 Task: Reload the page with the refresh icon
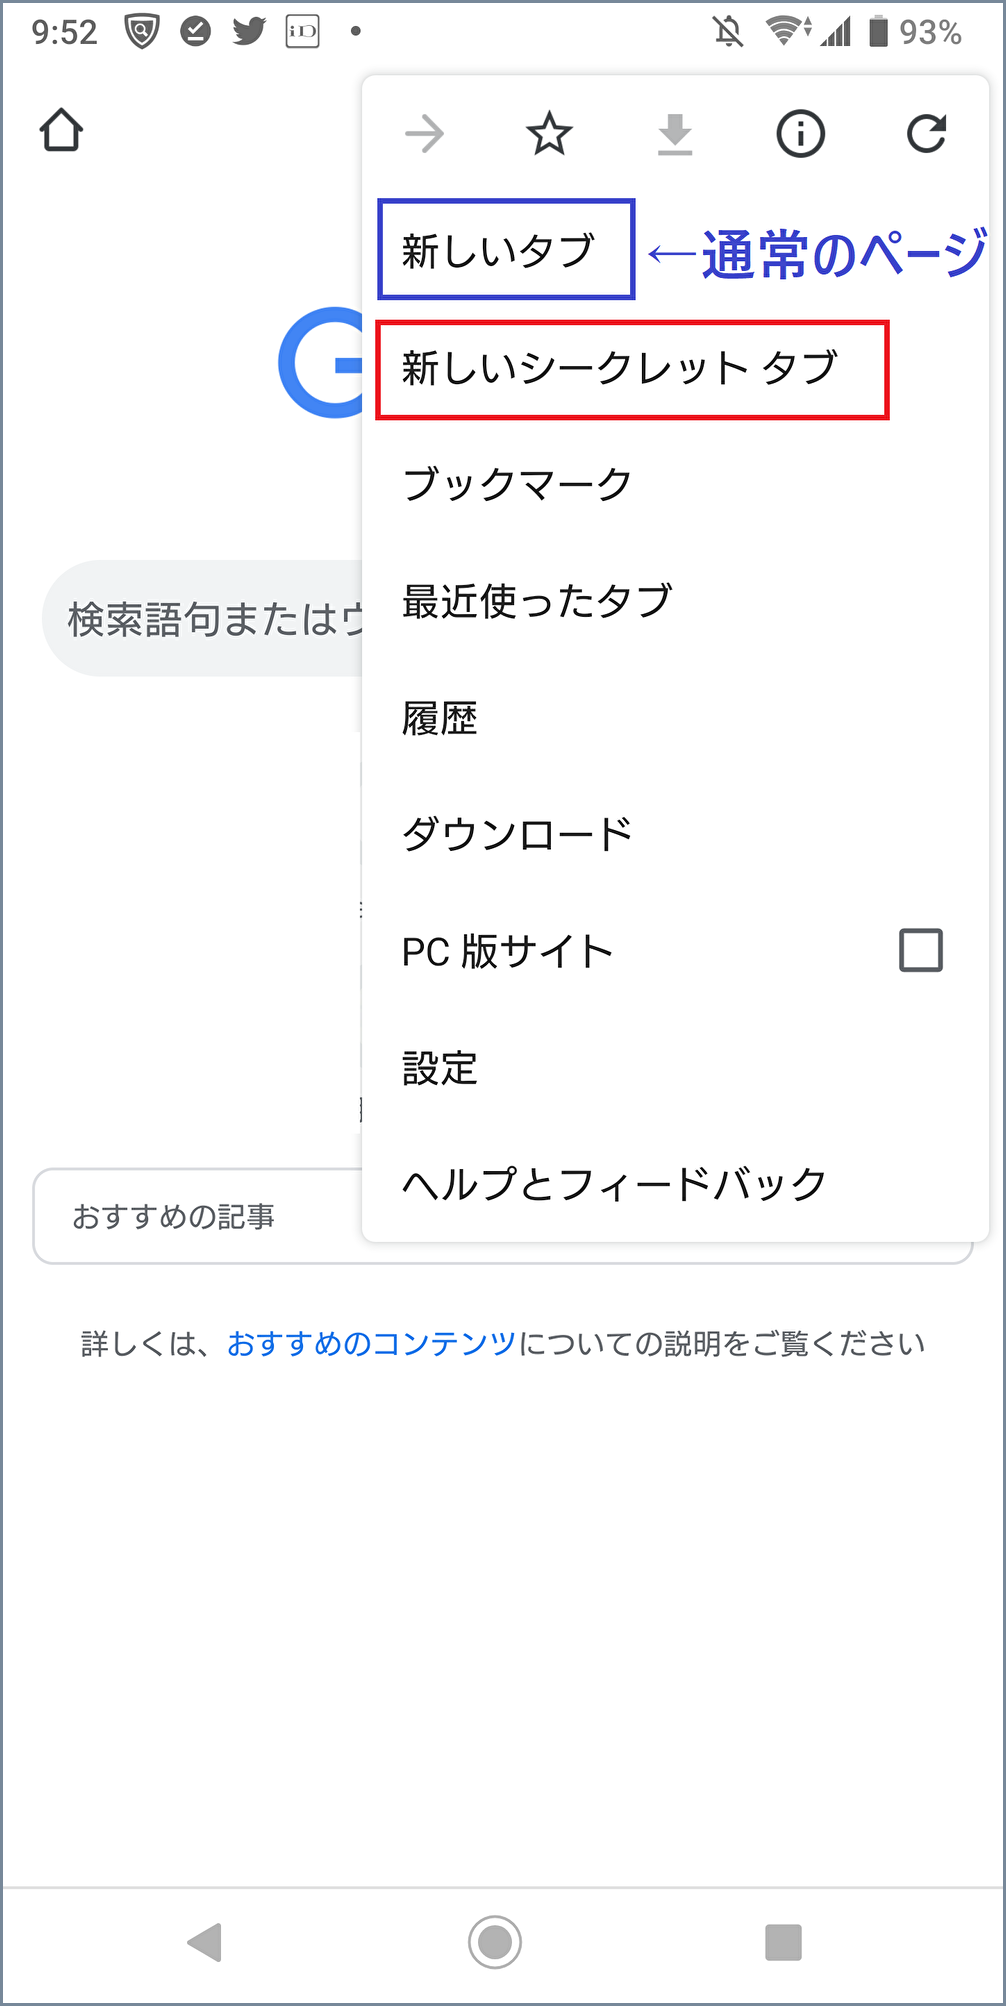[x=926, y=134]
